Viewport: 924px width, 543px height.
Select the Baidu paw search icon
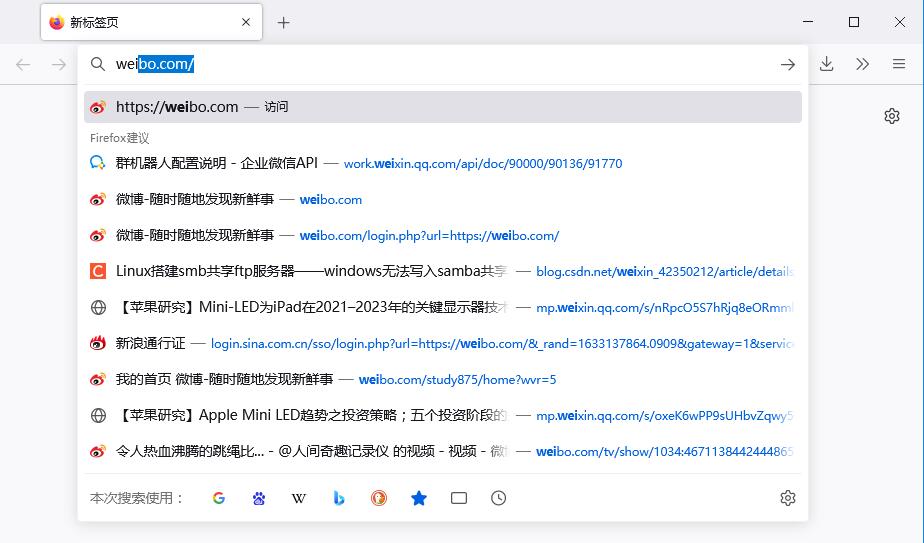pos(259,498)
